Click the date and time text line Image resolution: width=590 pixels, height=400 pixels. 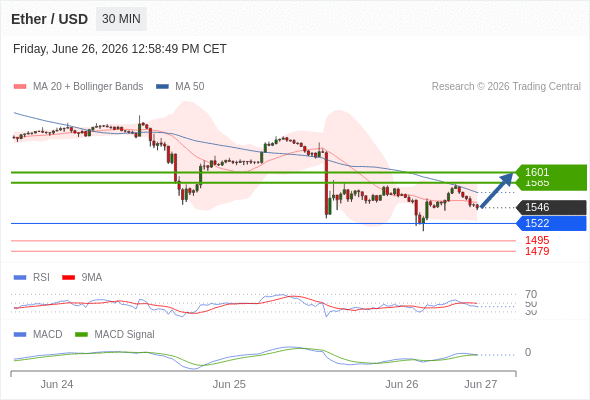pos(120,49)
